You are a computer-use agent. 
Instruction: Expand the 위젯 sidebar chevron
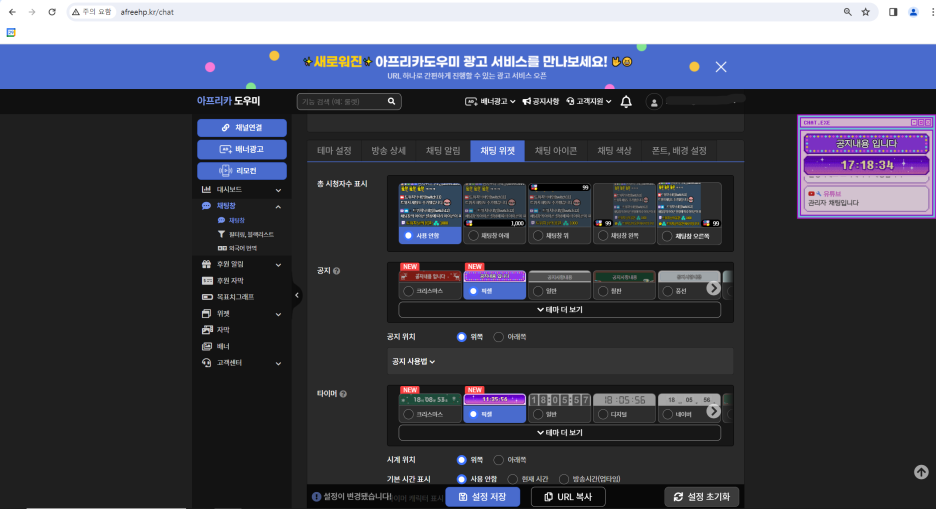[278, 314]
